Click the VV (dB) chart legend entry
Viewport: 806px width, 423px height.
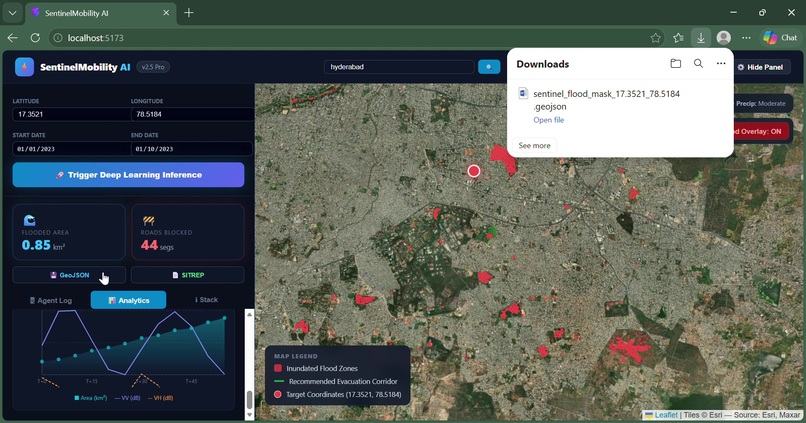pyautogui.click(x=127, y=398)
